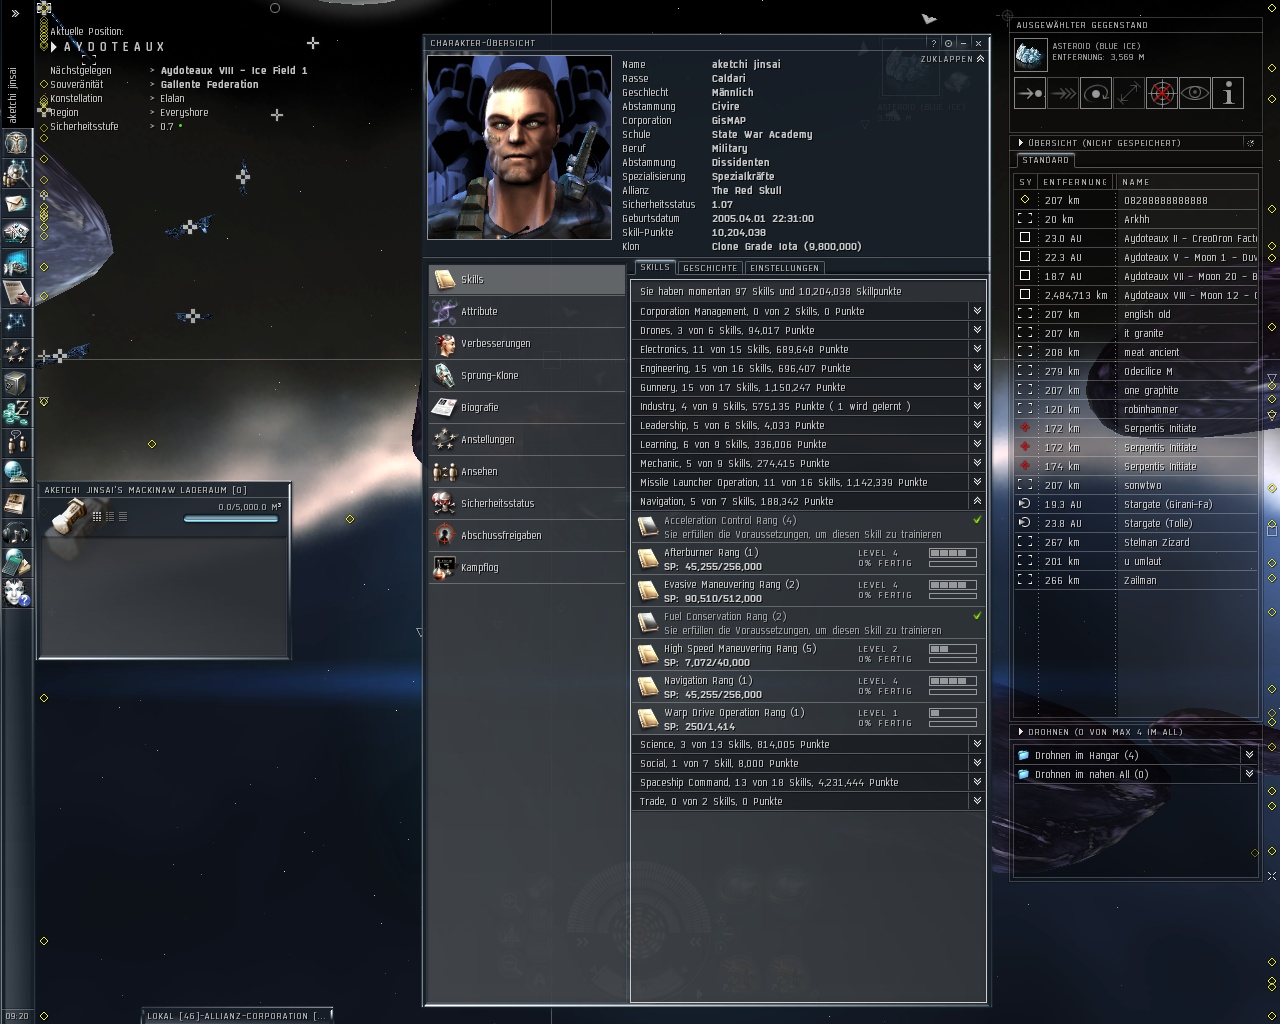
Task: Collapse the Navigation skill group
Action: pos(977,501)
